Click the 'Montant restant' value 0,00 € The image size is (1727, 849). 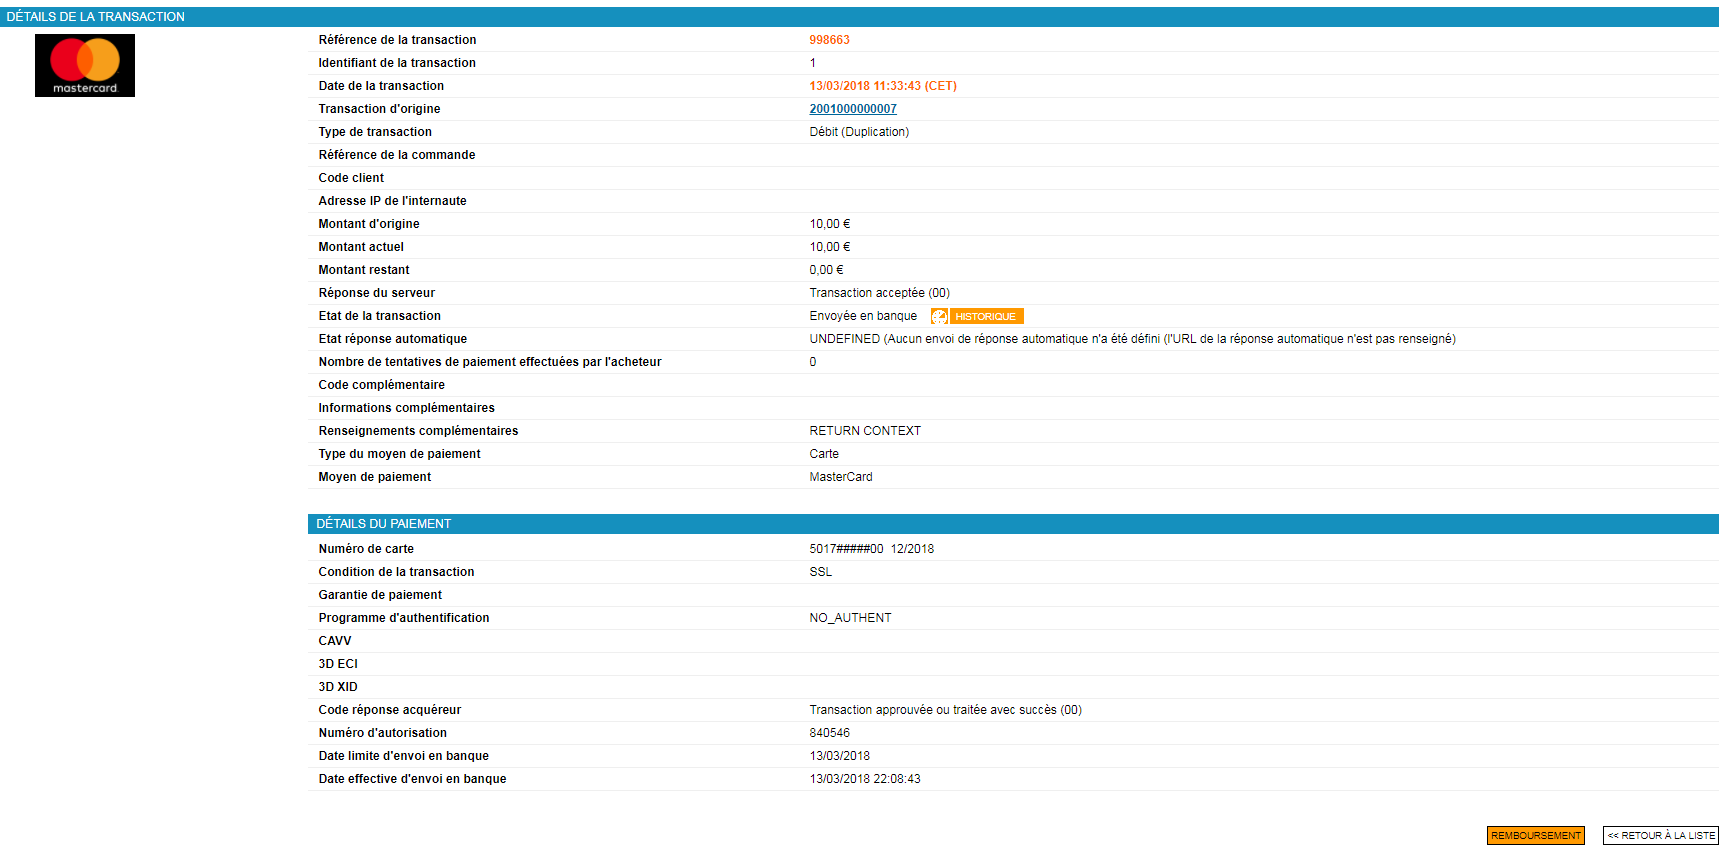click(826, 270)
